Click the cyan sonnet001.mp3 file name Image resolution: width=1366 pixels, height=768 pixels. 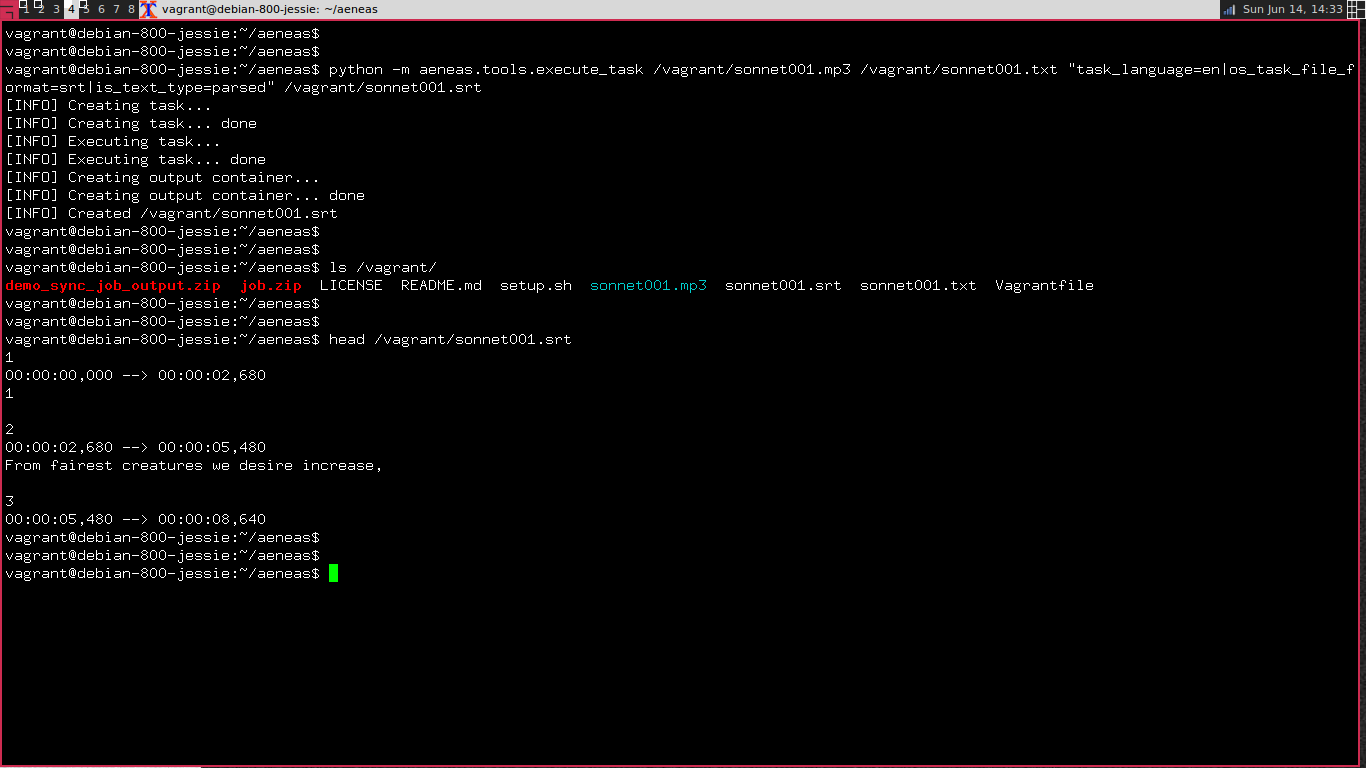coord(648,285)
